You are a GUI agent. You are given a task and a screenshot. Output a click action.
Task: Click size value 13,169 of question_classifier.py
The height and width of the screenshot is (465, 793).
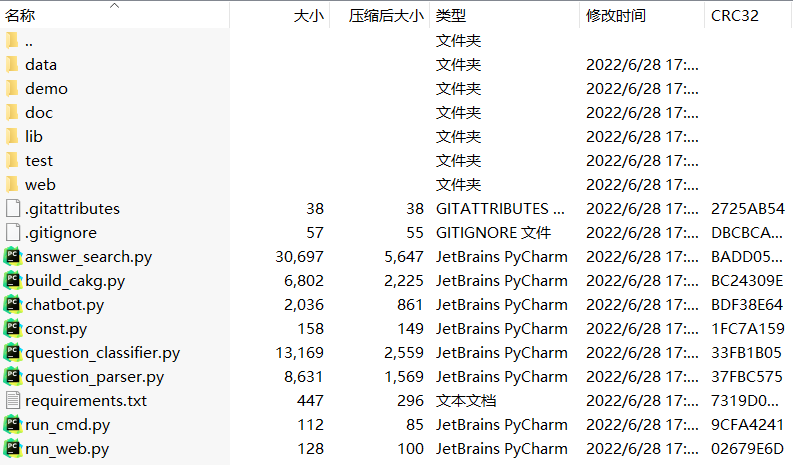(x=299, y=353)
